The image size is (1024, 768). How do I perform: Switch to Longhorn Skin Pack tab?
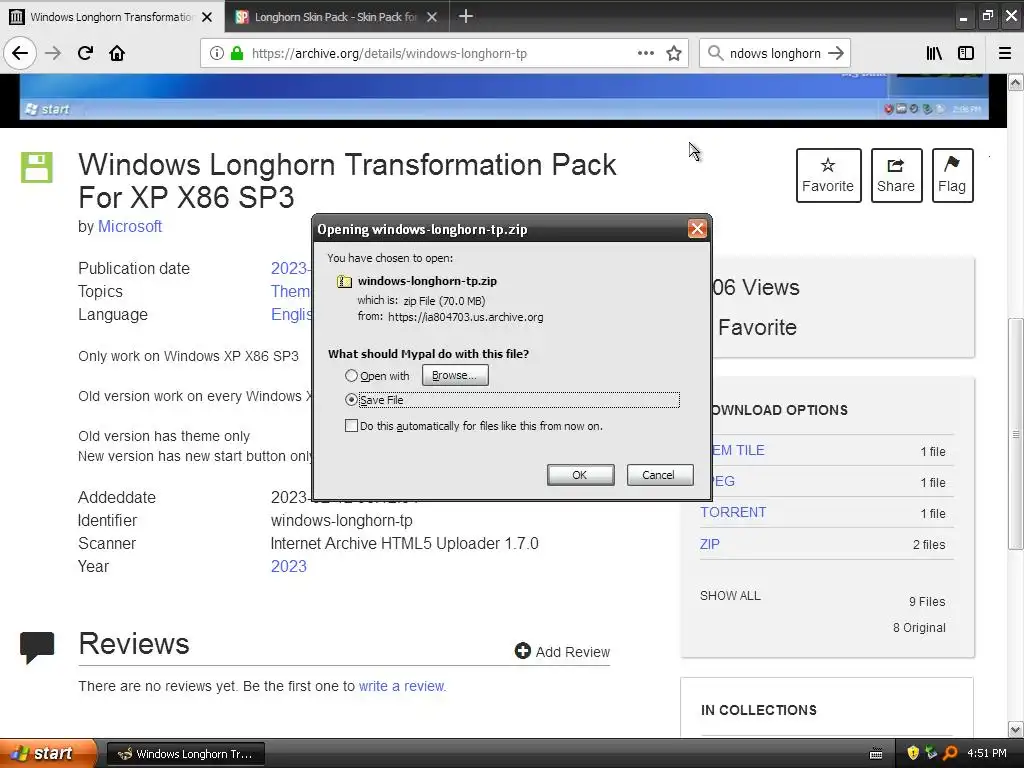pyautogui.click(x=336, y=17)
